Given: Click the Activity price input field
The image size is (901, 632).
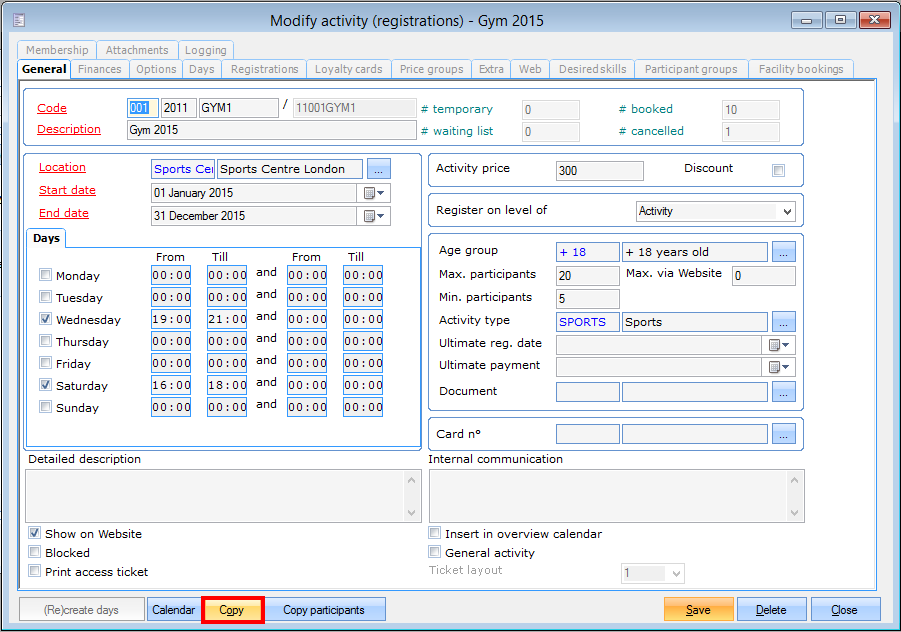Looking at the screenshot, I should [599, 171].
